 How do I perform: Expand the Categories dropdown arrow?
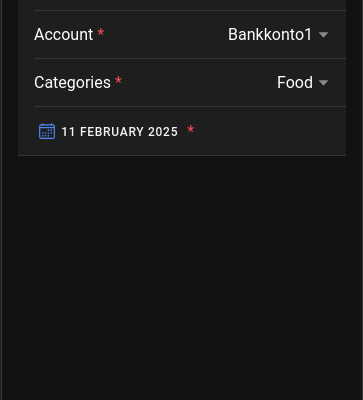[323, 83]
